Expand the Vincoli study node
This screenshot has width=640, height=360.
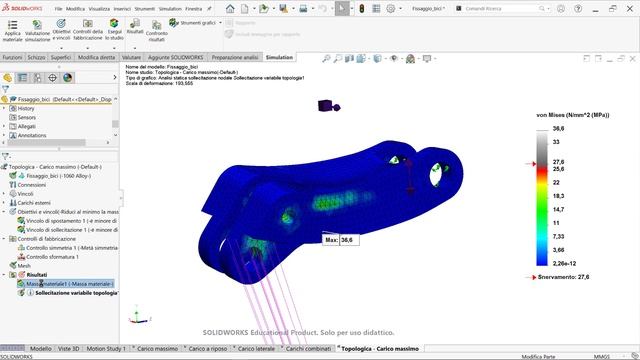[x=4, y=193]
